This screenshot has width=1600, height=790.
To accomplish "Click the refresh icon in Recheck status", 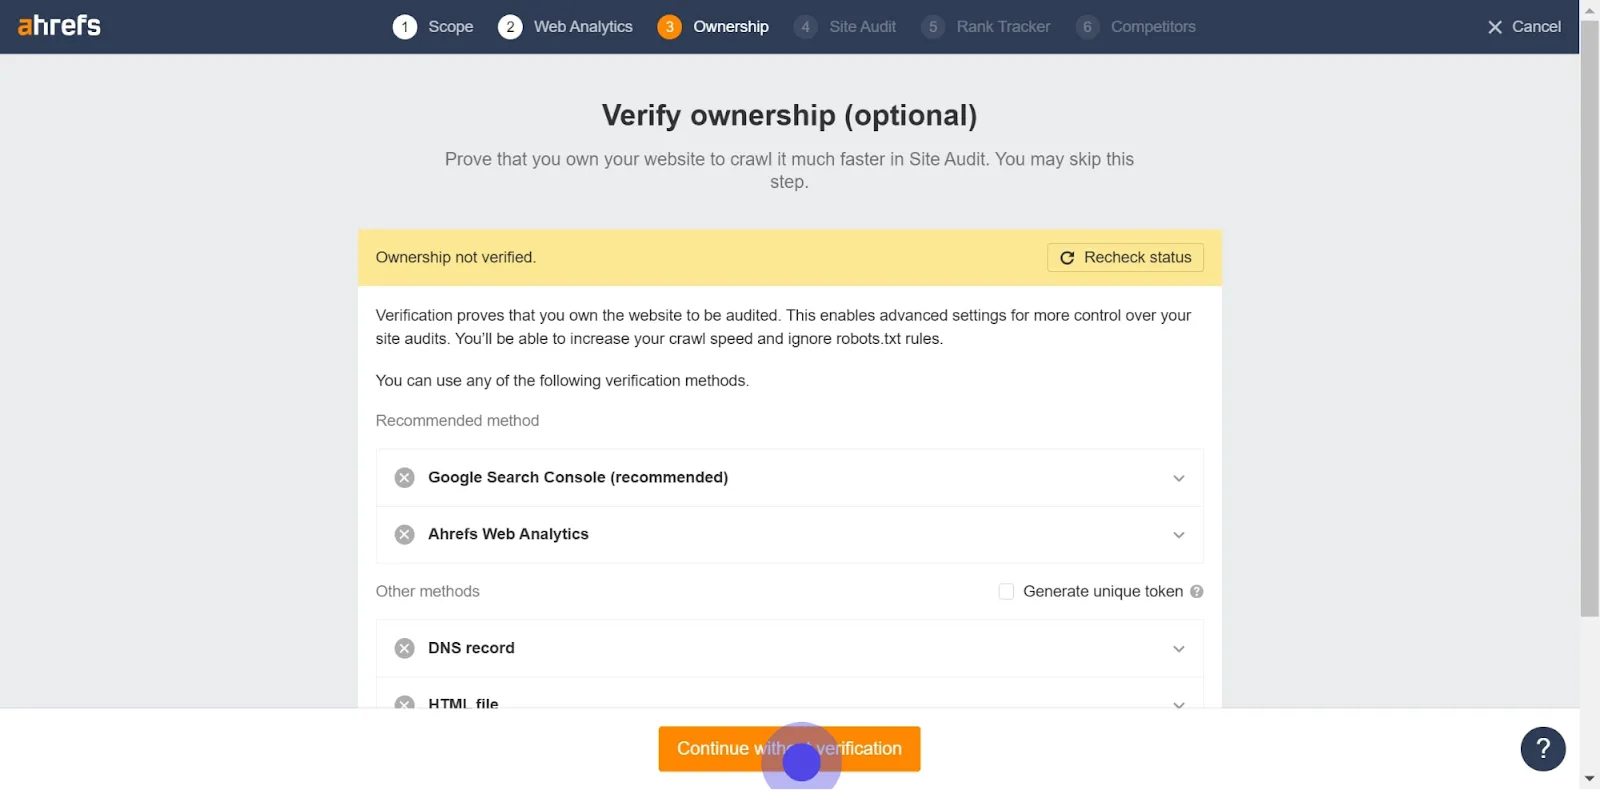I will [1067, 258].
